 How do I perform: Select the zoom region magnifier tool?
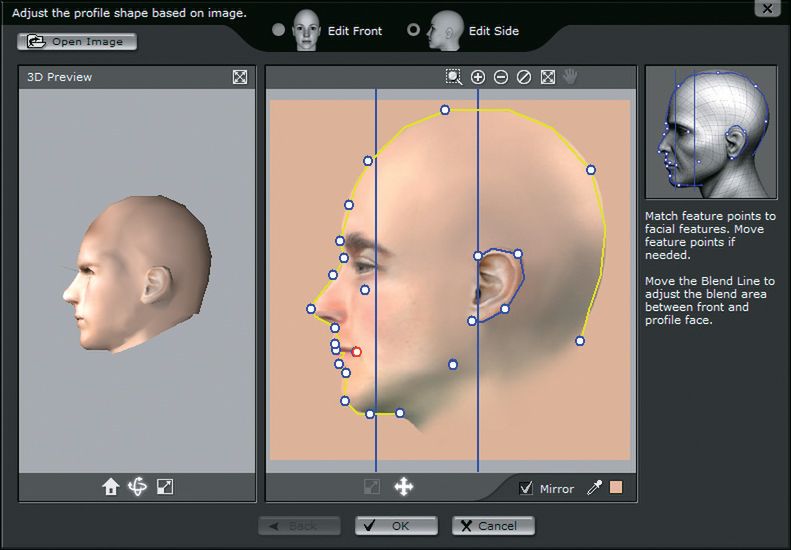454,77
